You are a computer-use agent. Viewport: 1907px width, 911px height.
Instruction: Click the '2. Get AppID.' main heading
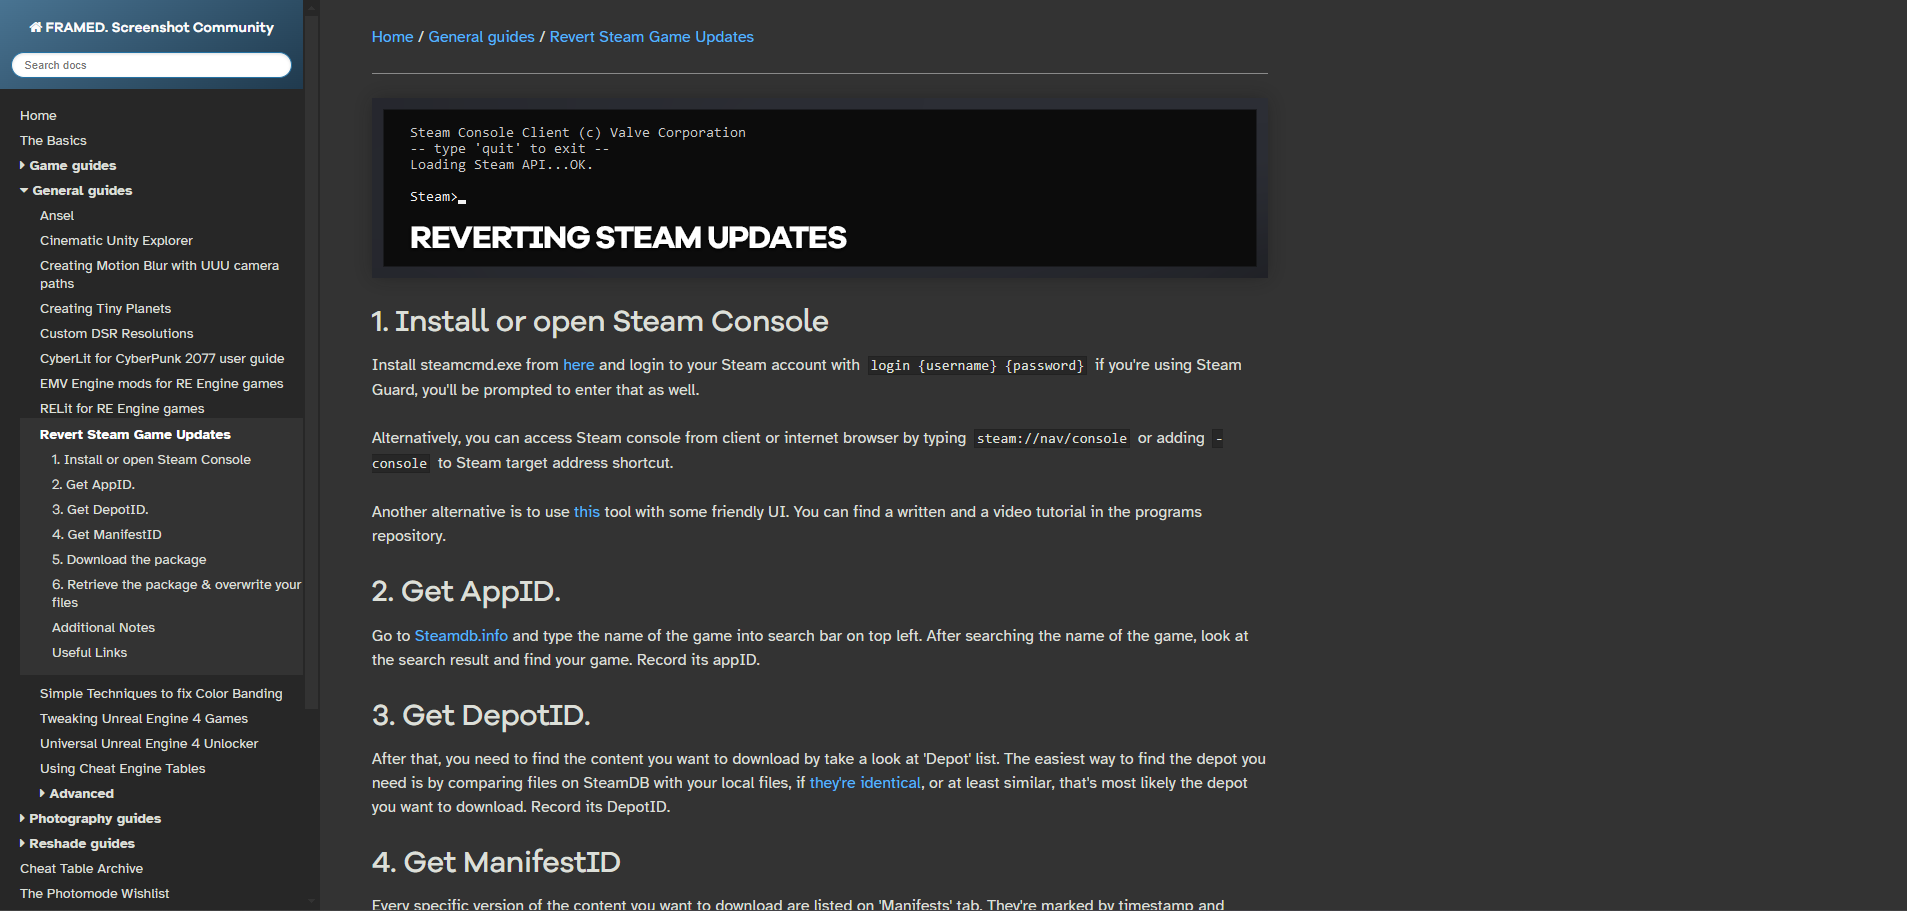[x=465, y=592]
